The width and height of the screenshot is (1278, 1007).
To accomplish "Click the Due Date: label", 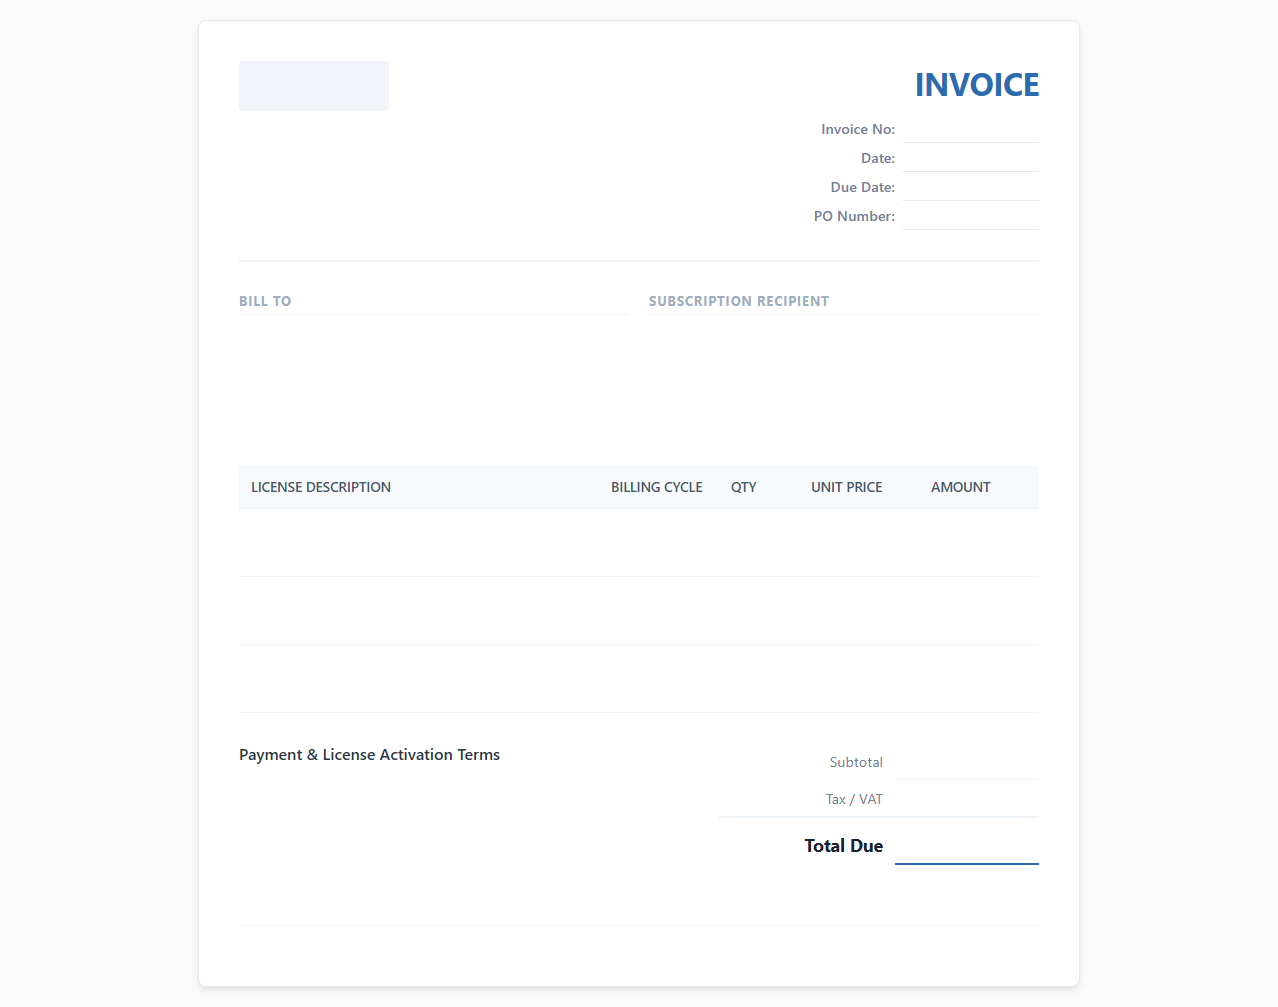I will (x=863, y=187).
